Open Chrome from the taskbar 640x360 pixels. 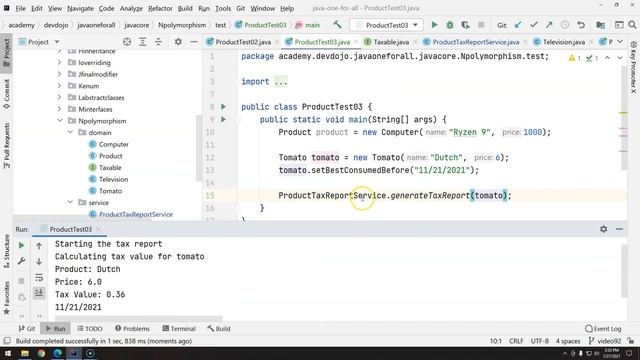(x=41, y=353)
